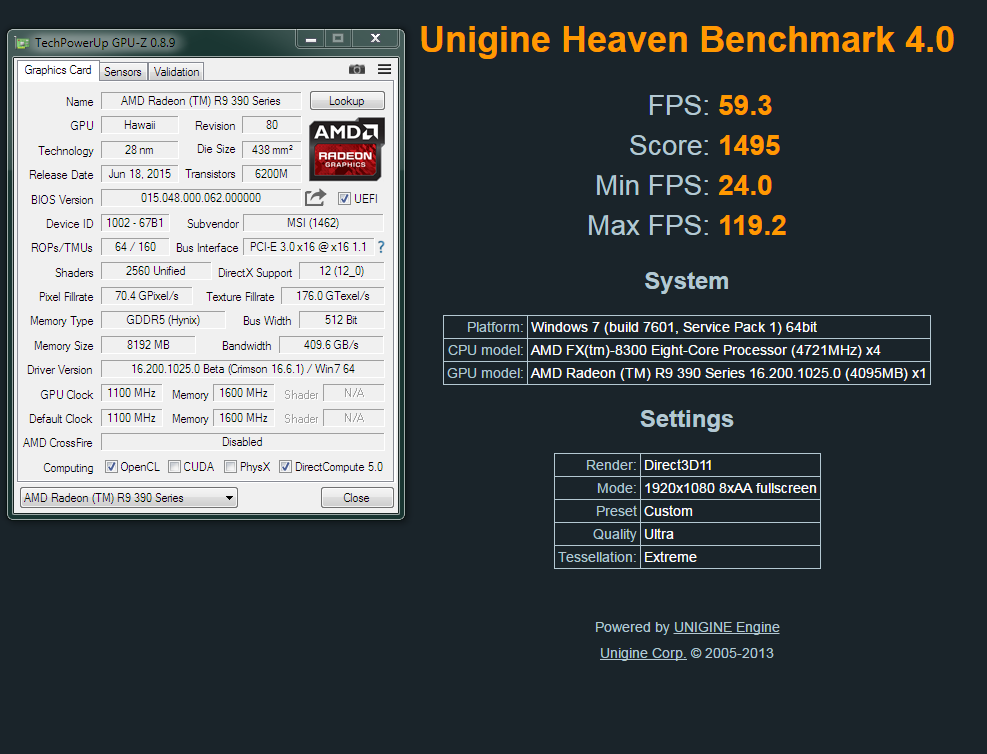
Task: Click the CPU model AMD FX-8300 text
Action: (x=705, y=351)
